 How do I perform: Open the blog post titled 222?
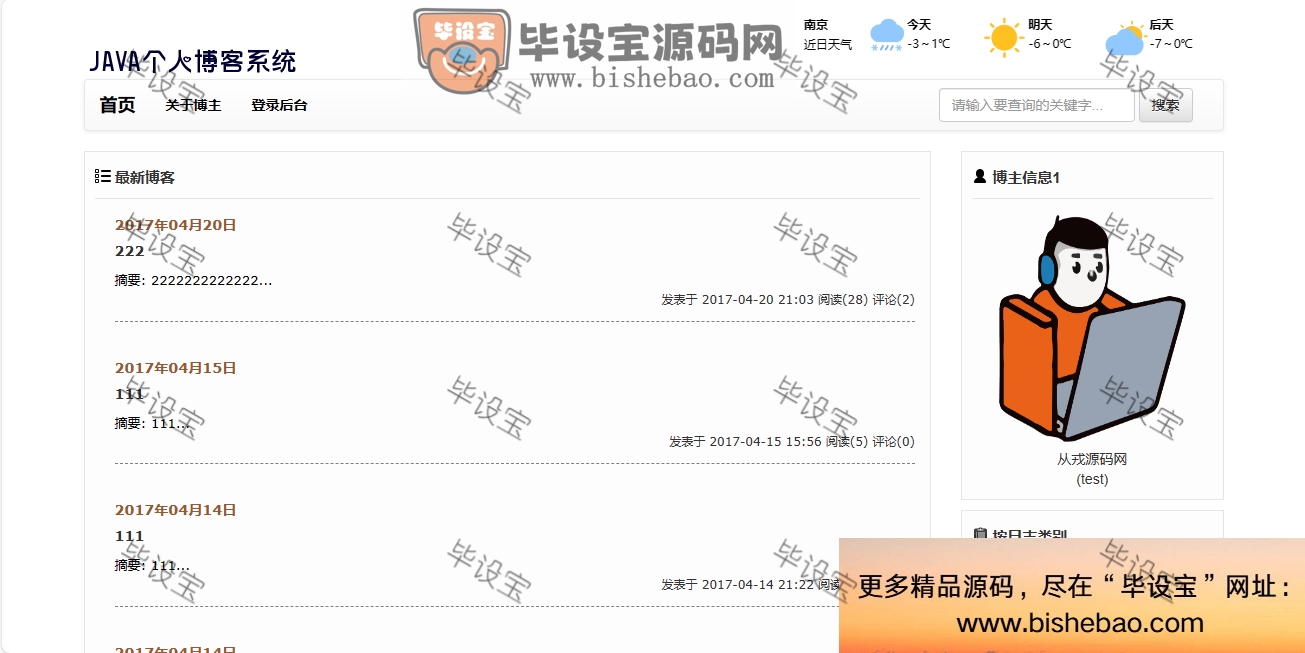(130, 251)
